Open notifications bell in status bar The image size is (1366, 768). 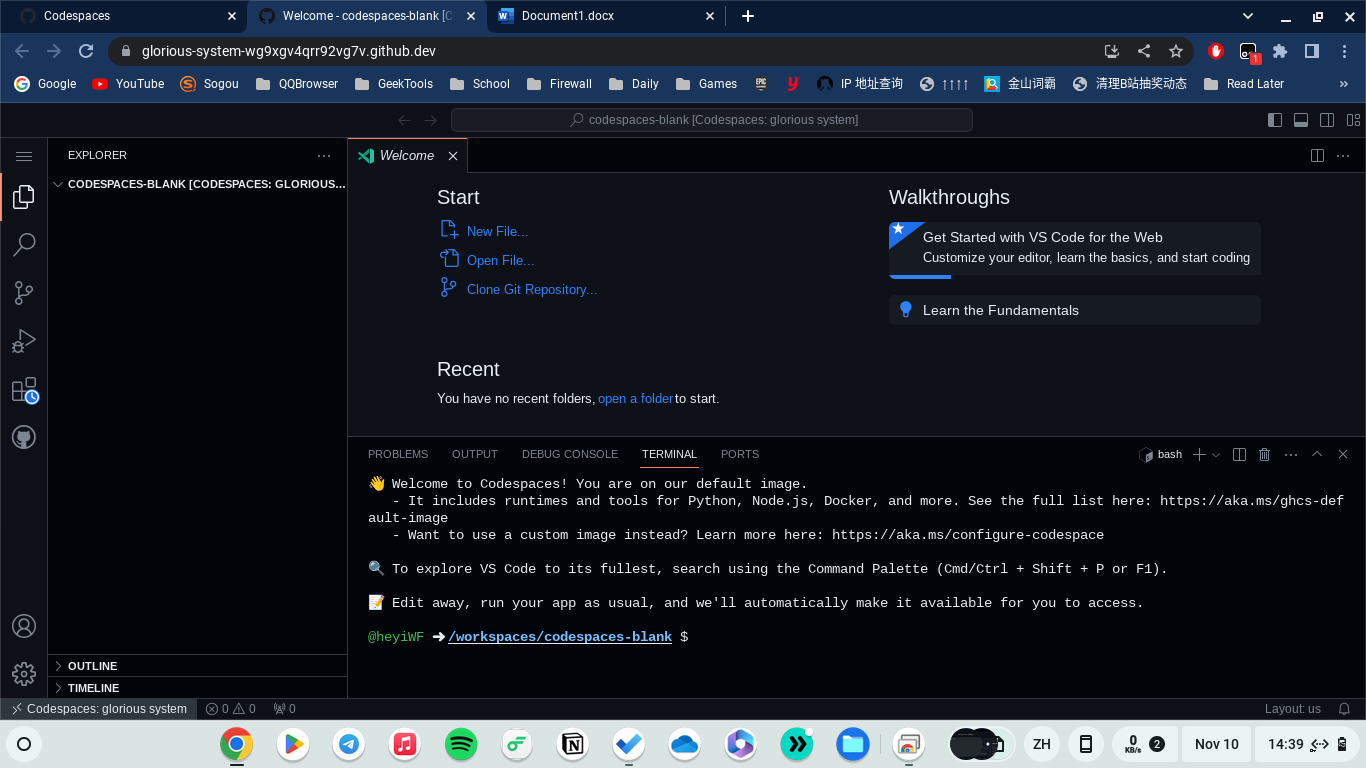point(1345,709)
